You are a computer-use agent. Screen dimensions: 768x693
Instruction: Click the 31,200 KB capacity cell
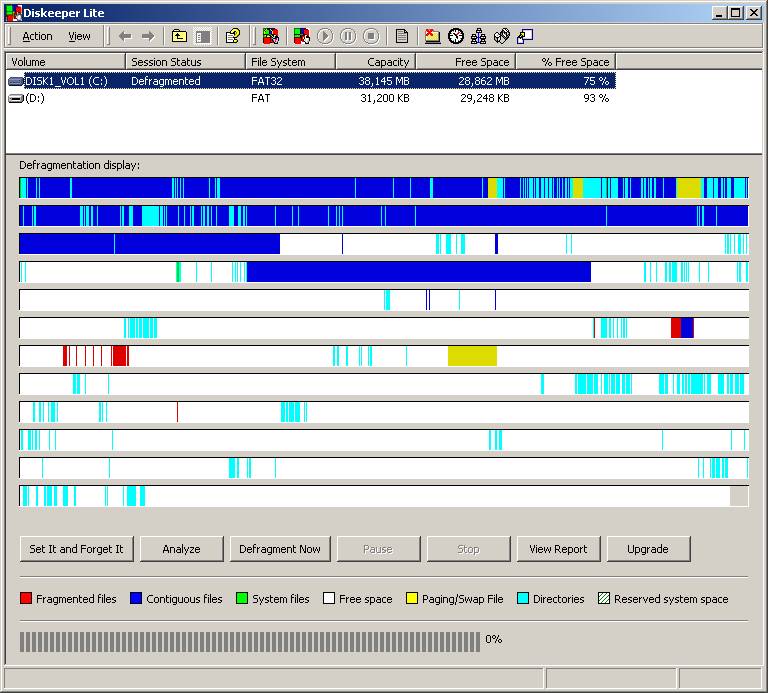pos(384,98)
